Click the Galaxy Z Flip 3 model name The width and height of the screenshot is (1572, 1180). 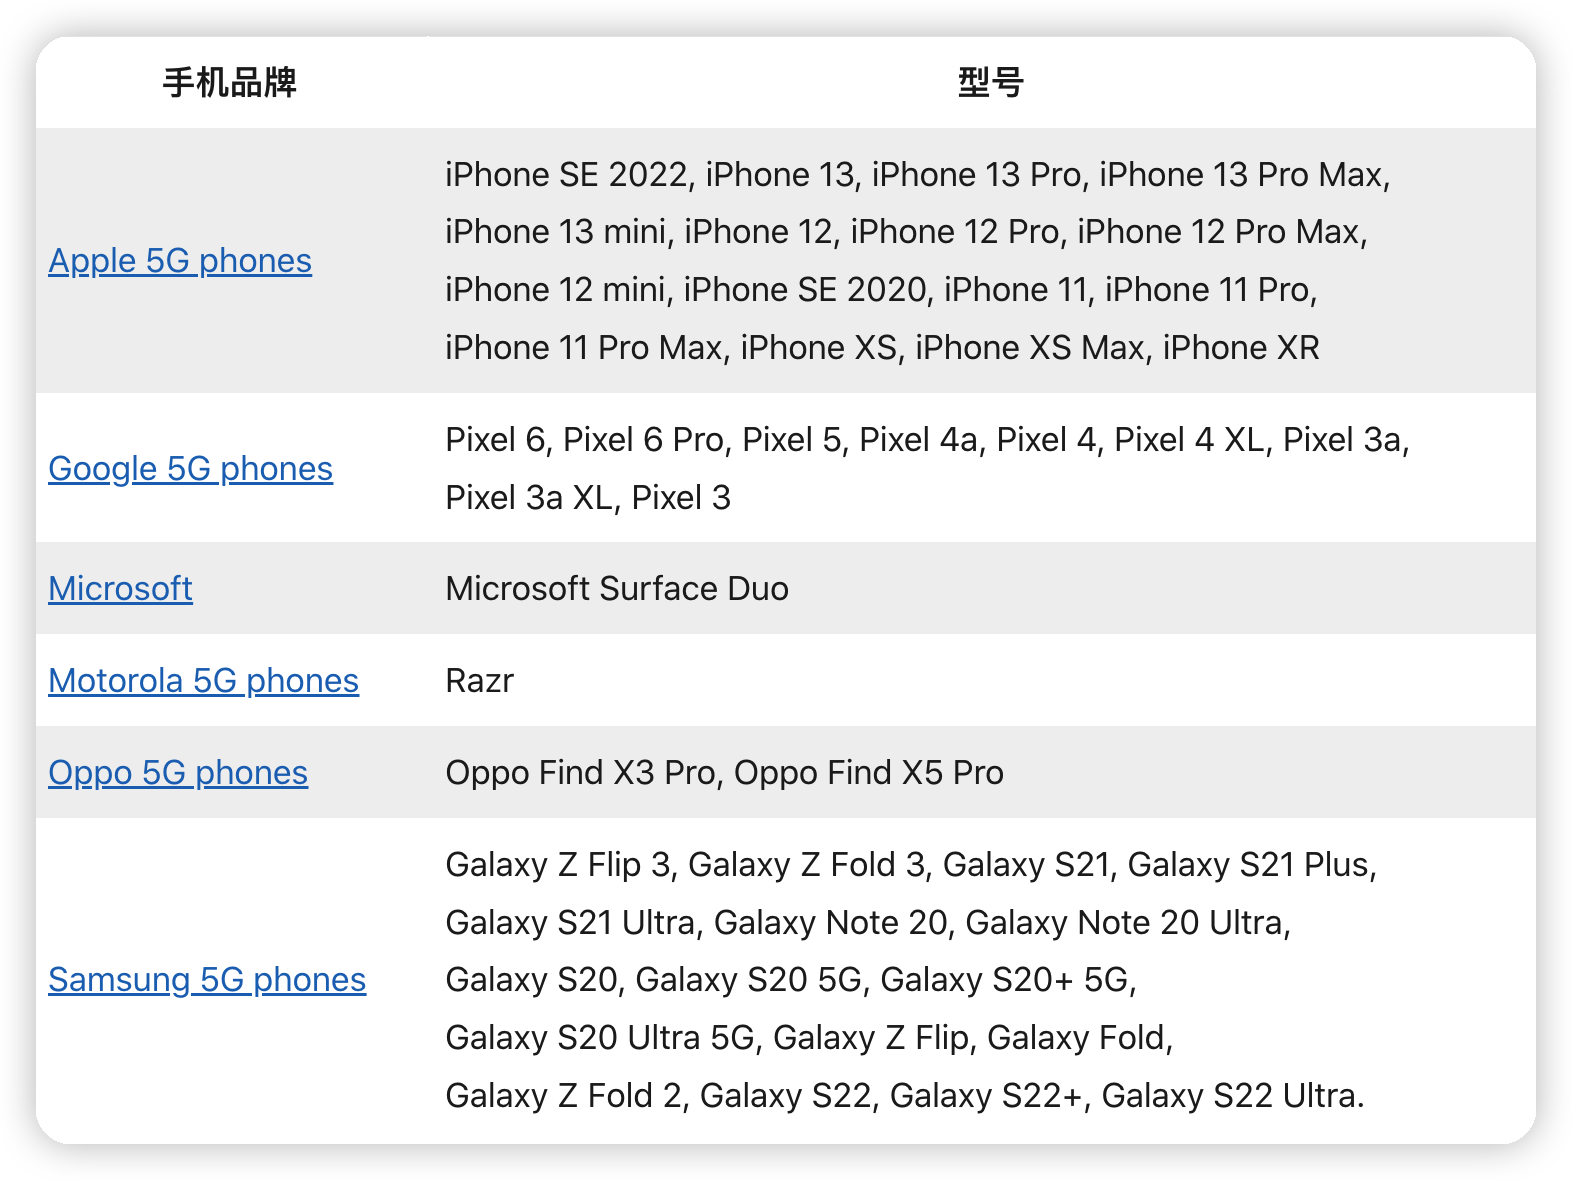point(558,865)
